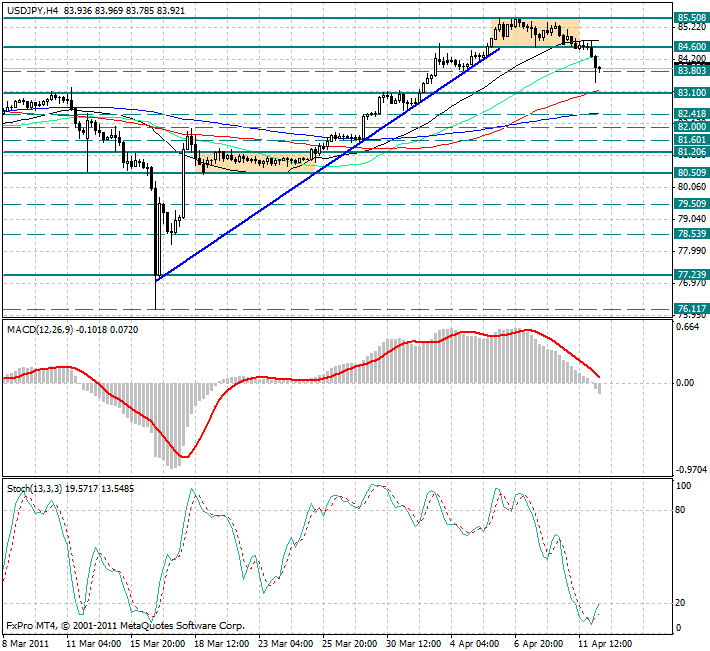Click the orange shaded rectangle near the top
The height and width of the screenshot is (651, 710).
(537, 33)
